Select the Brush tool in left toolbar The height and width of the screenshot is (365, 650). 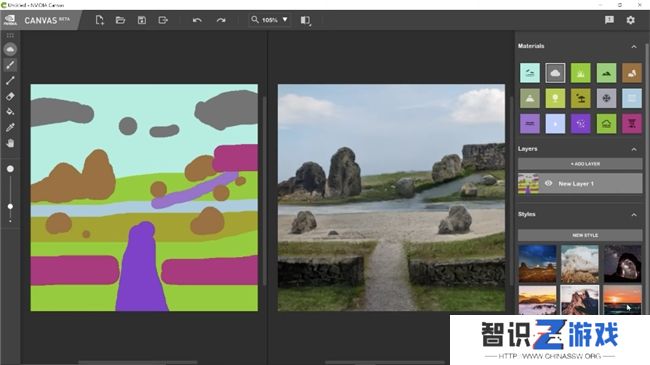10,65
